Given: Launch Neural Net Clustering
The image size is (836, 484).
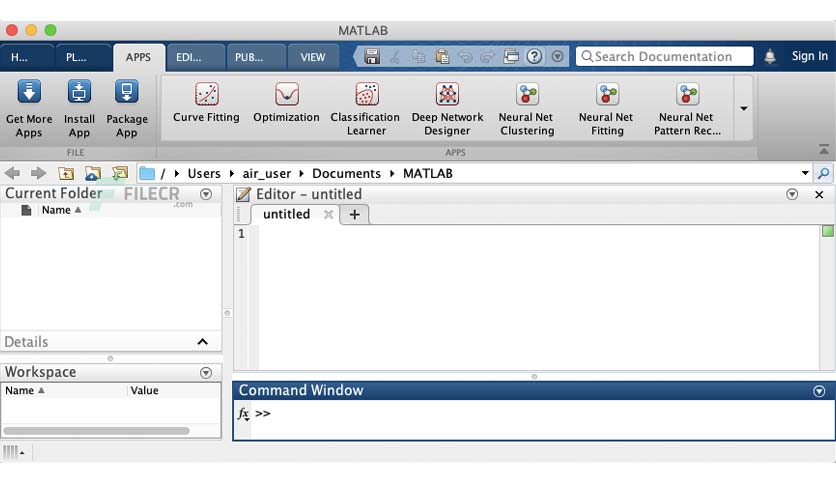Looking at the screenshot, I should (x=527, y=109).
